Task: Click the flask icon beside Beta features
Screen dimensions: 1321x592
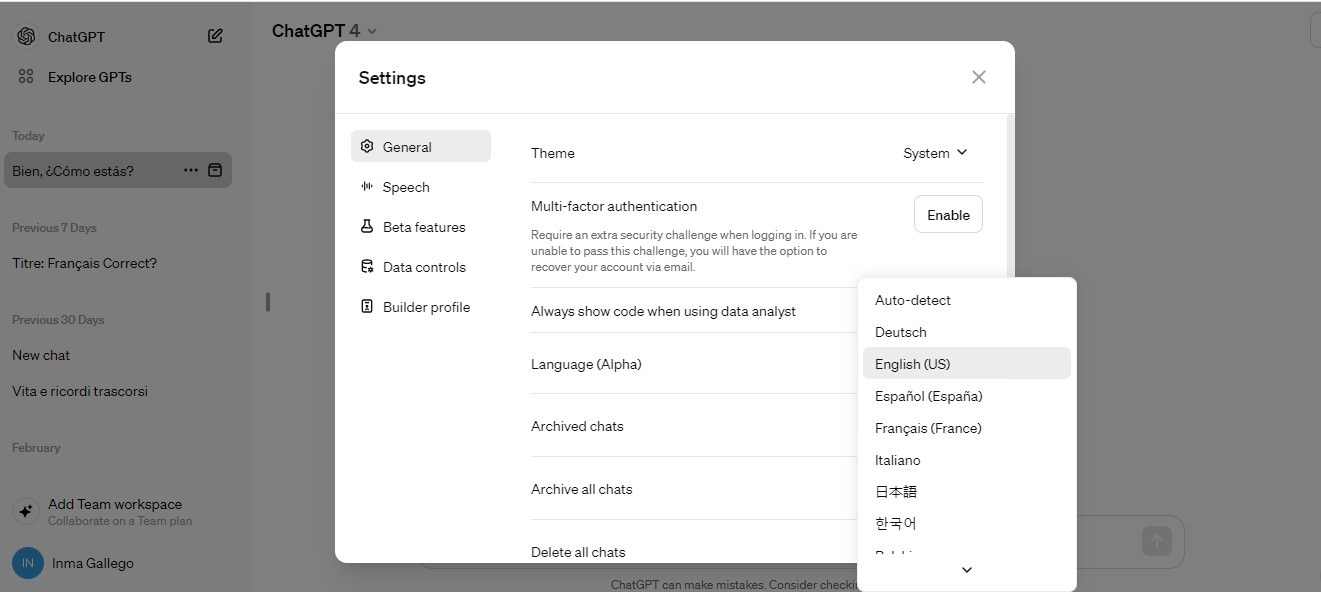Action: click(x=367, y=226)
